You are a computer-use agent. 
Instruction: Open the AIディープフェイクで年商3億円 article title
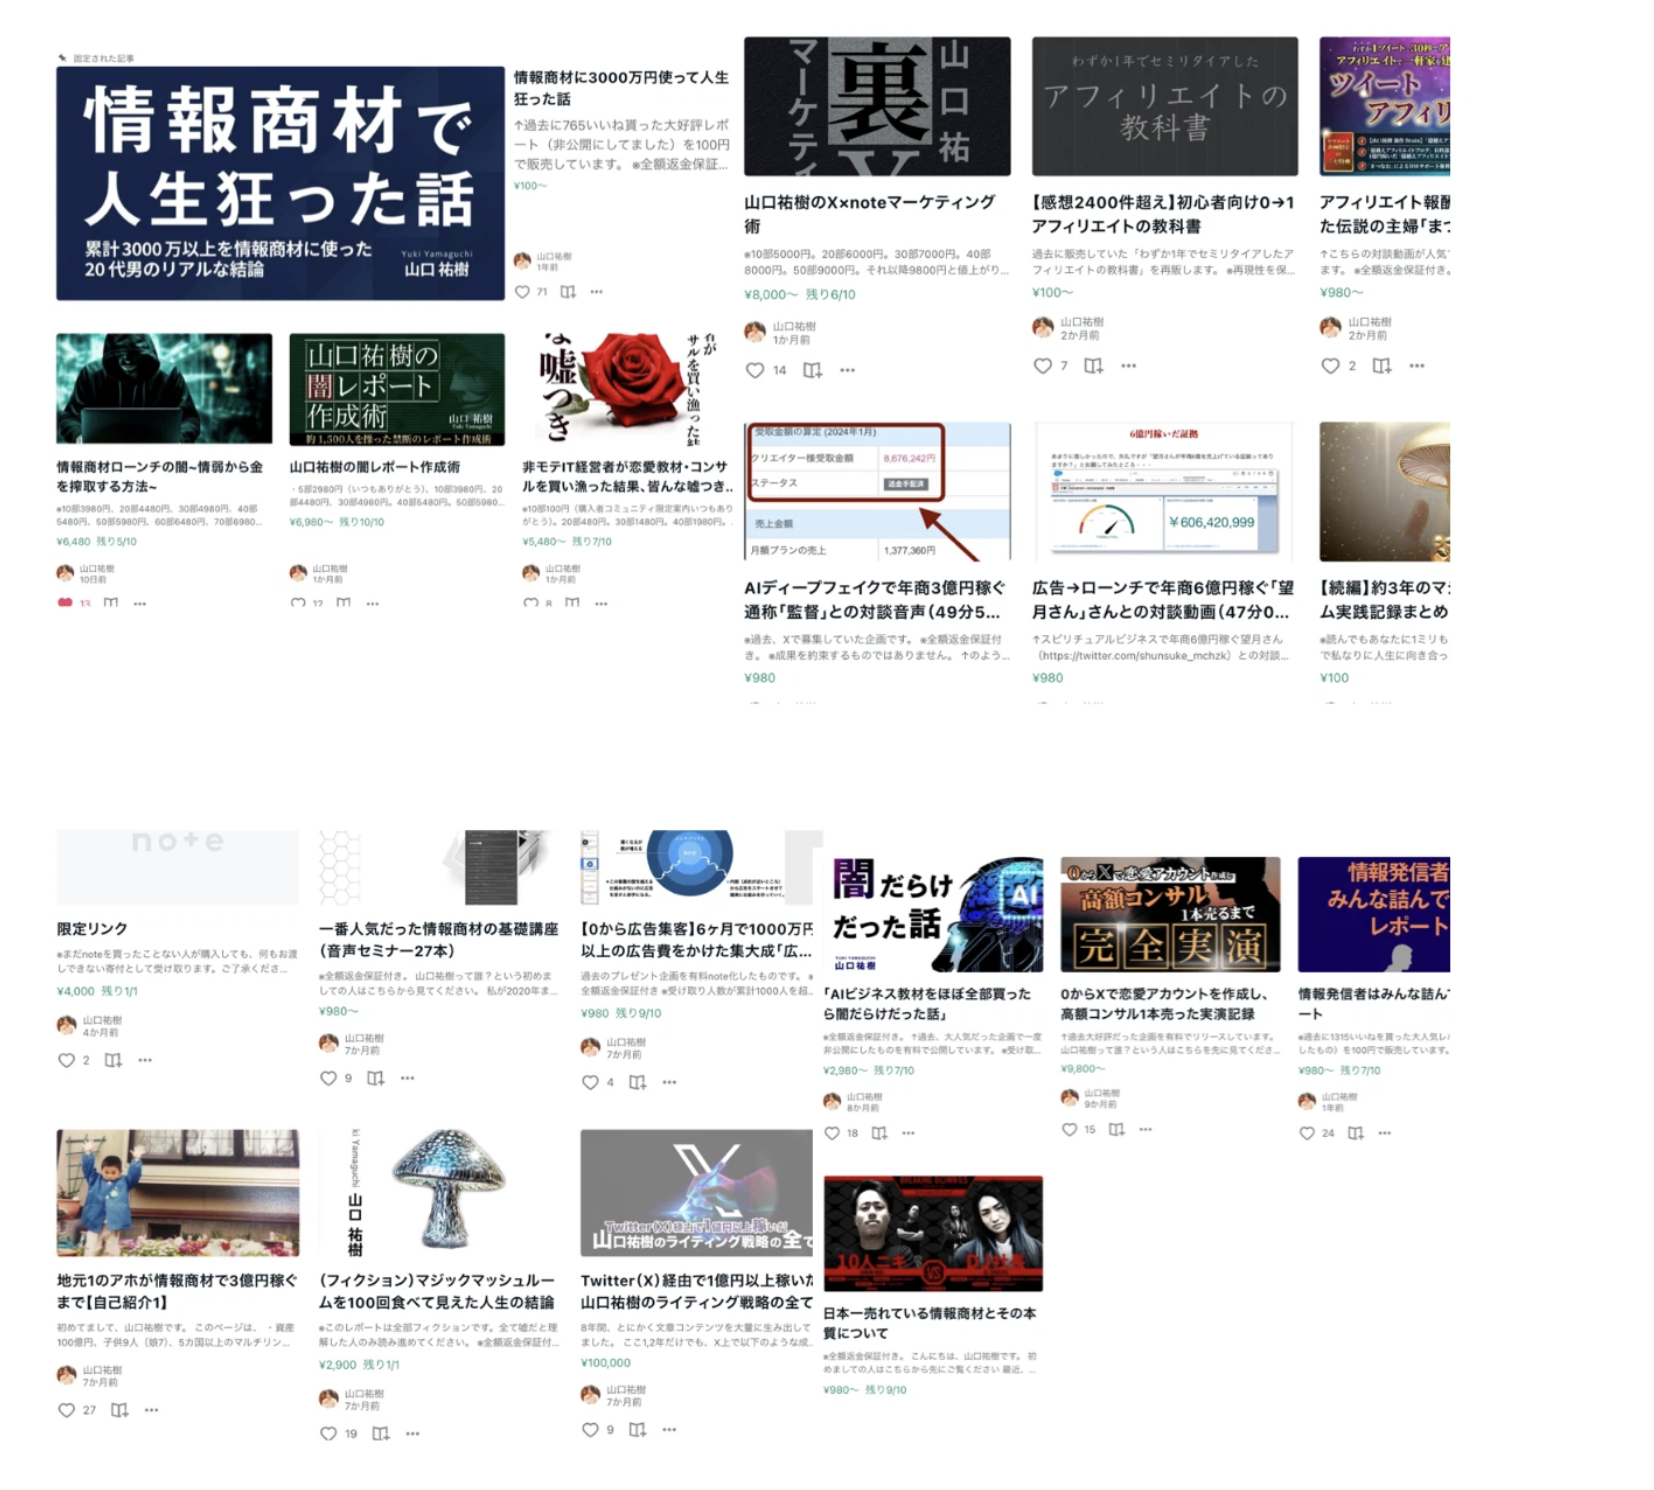point(873,599)
